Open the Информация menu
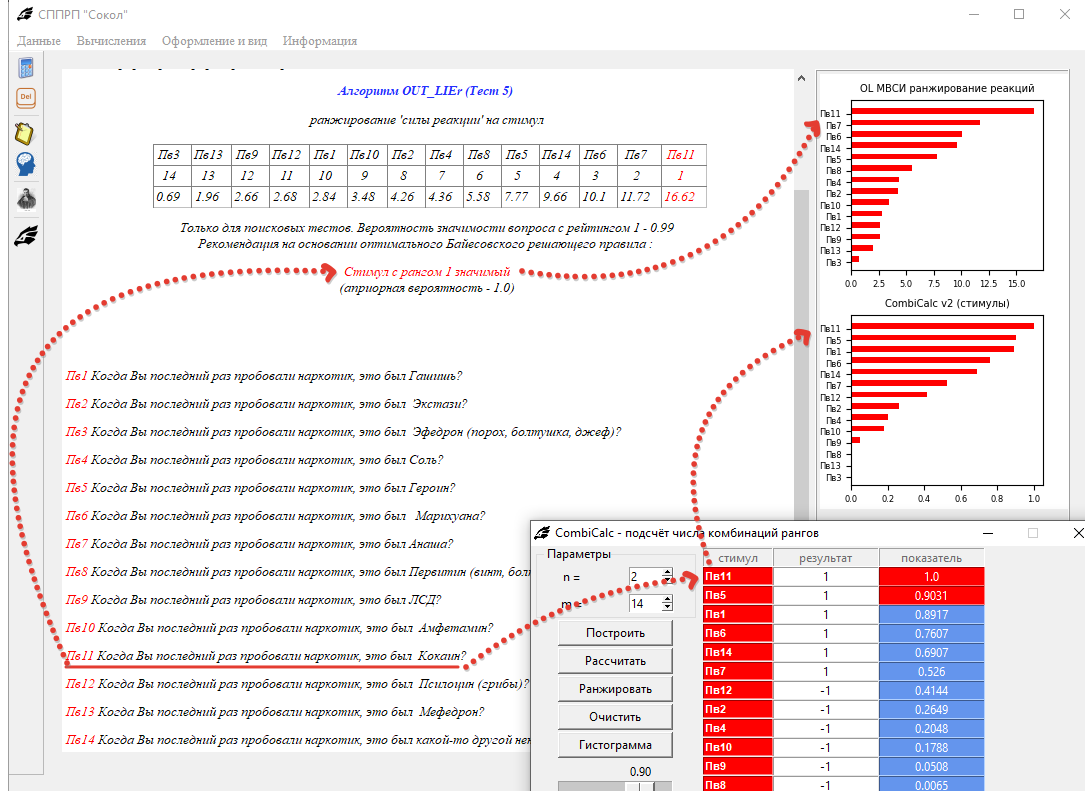 pyautogui.click(x=319, y=41)
